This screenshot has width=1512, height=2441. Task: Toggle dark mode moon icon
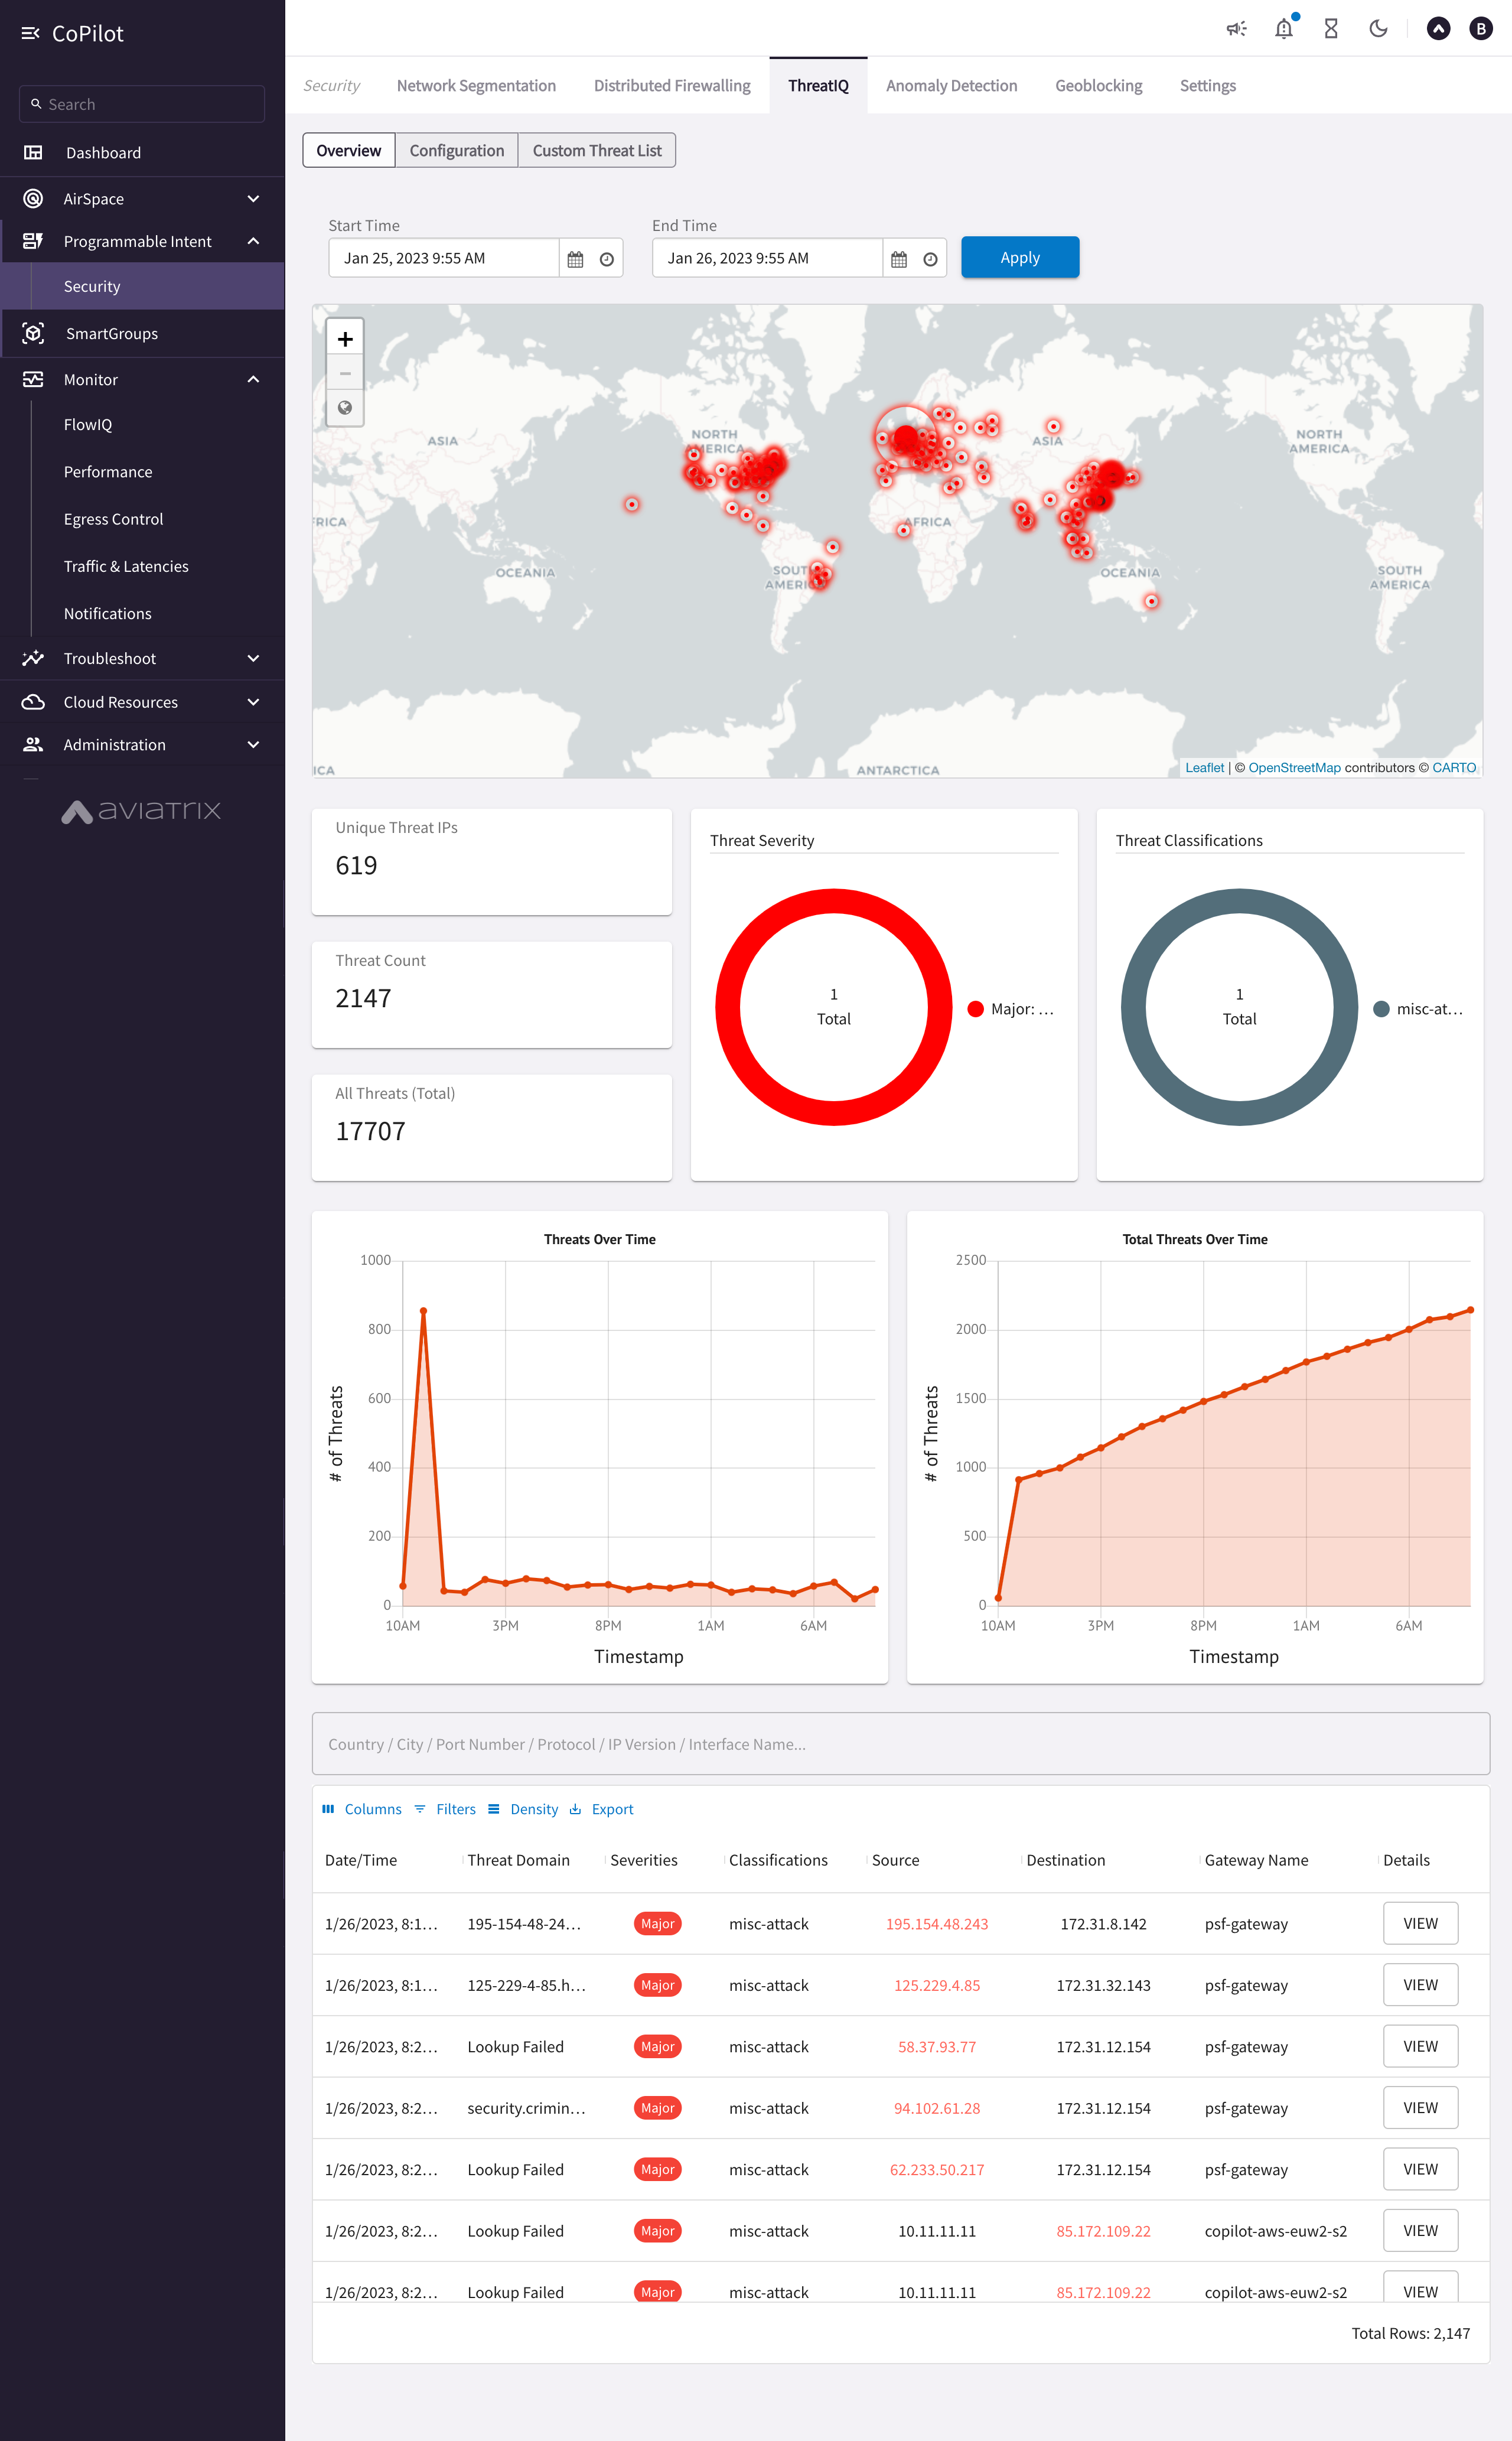pos(1378,29)
